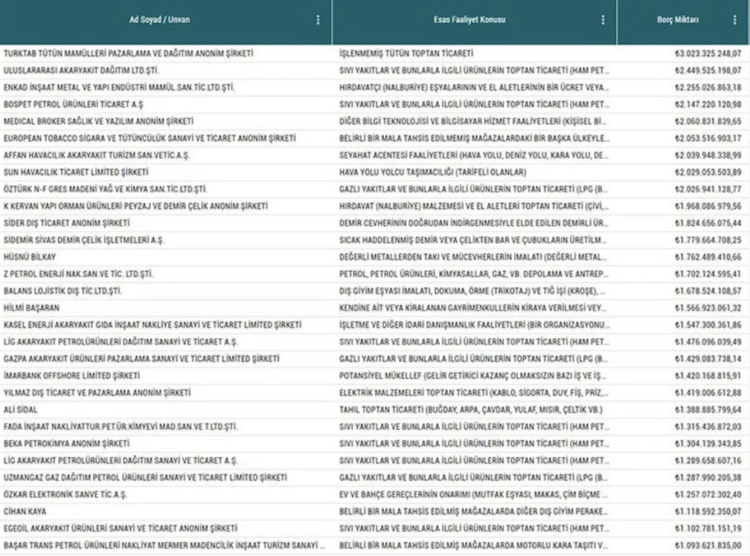
Task: Click debt amount 1.118.592.350,07
Action: click(x=708, y=512)
